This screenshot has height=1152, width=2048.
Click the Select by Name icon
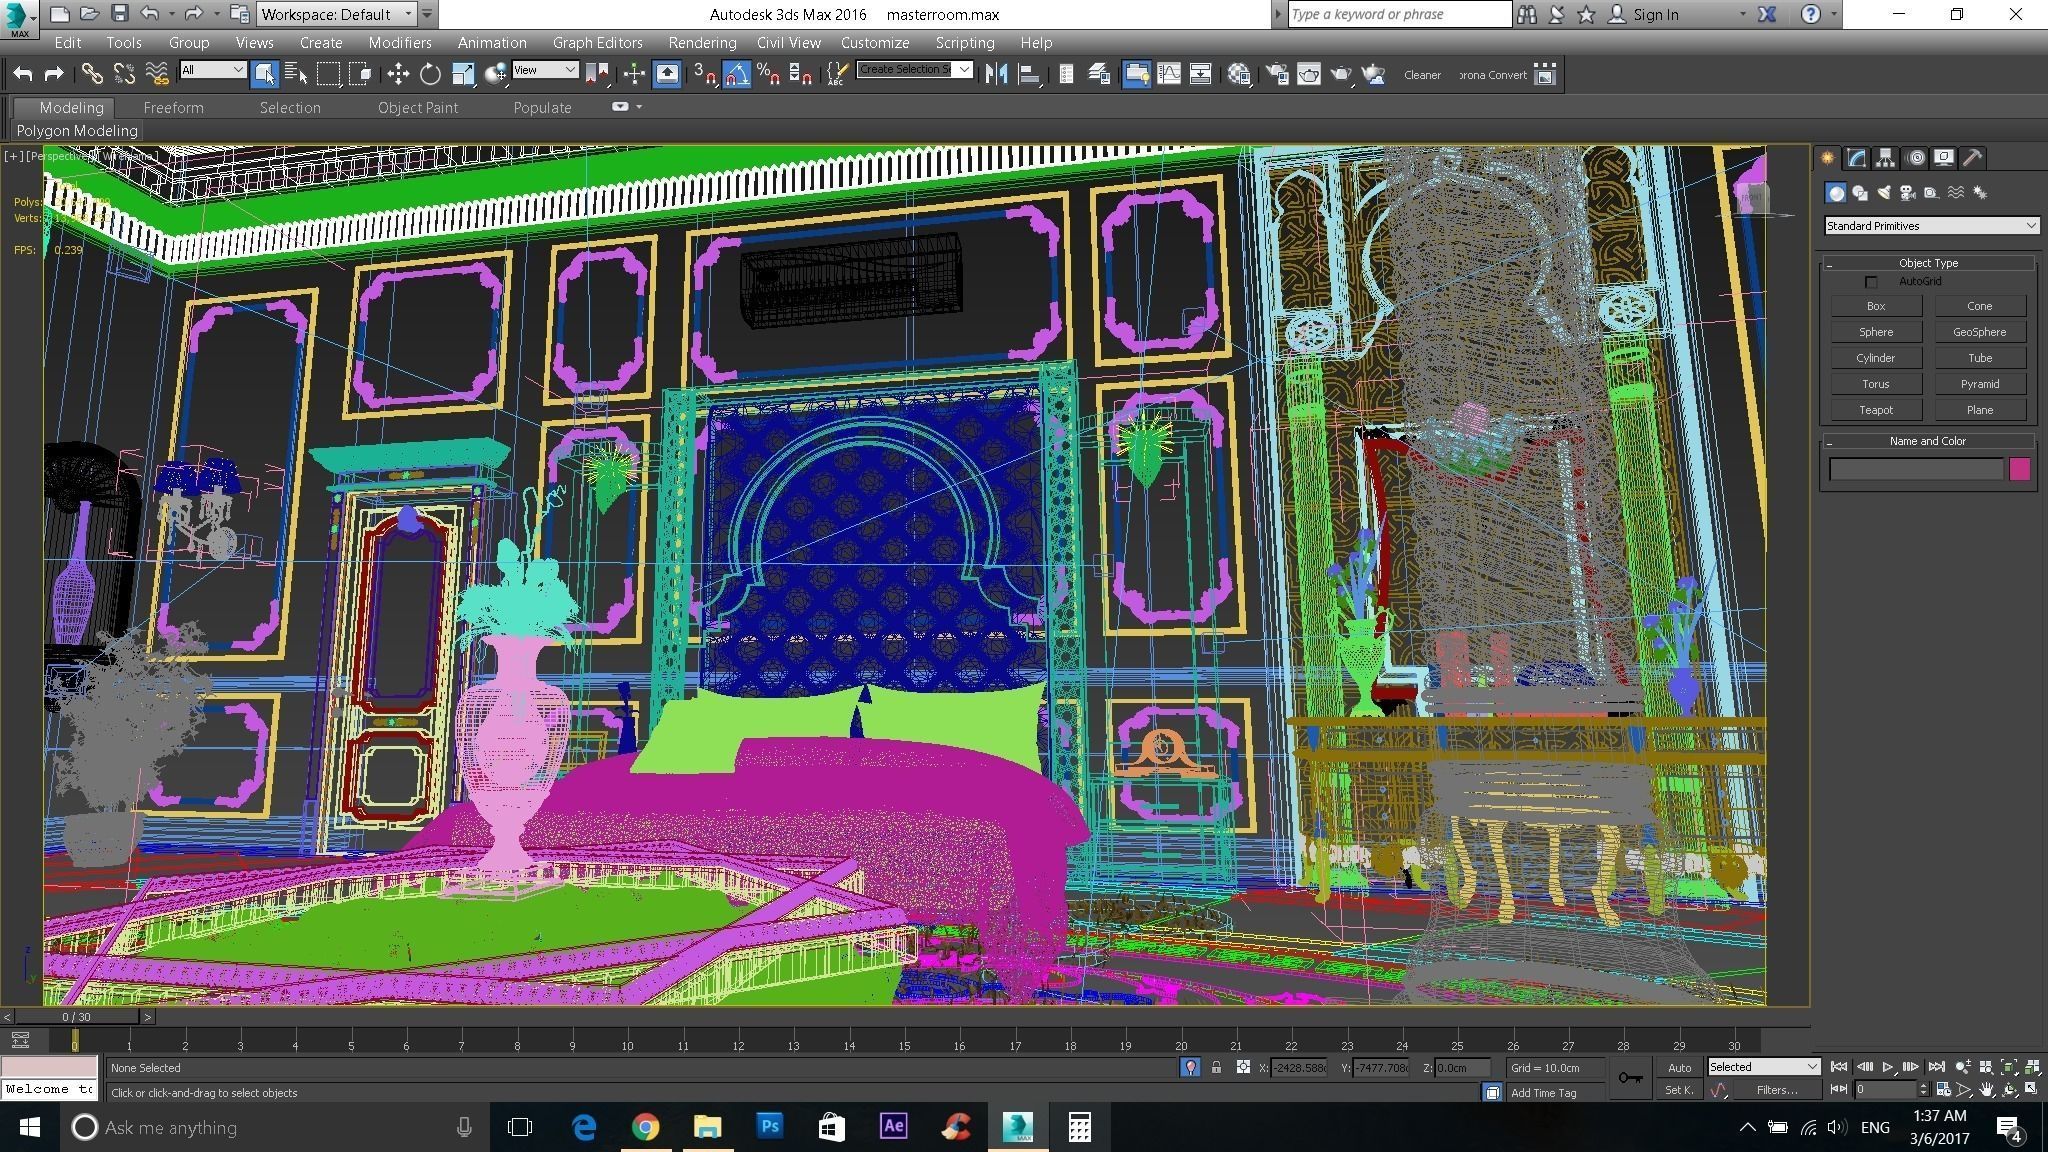[x=296, y=74]
